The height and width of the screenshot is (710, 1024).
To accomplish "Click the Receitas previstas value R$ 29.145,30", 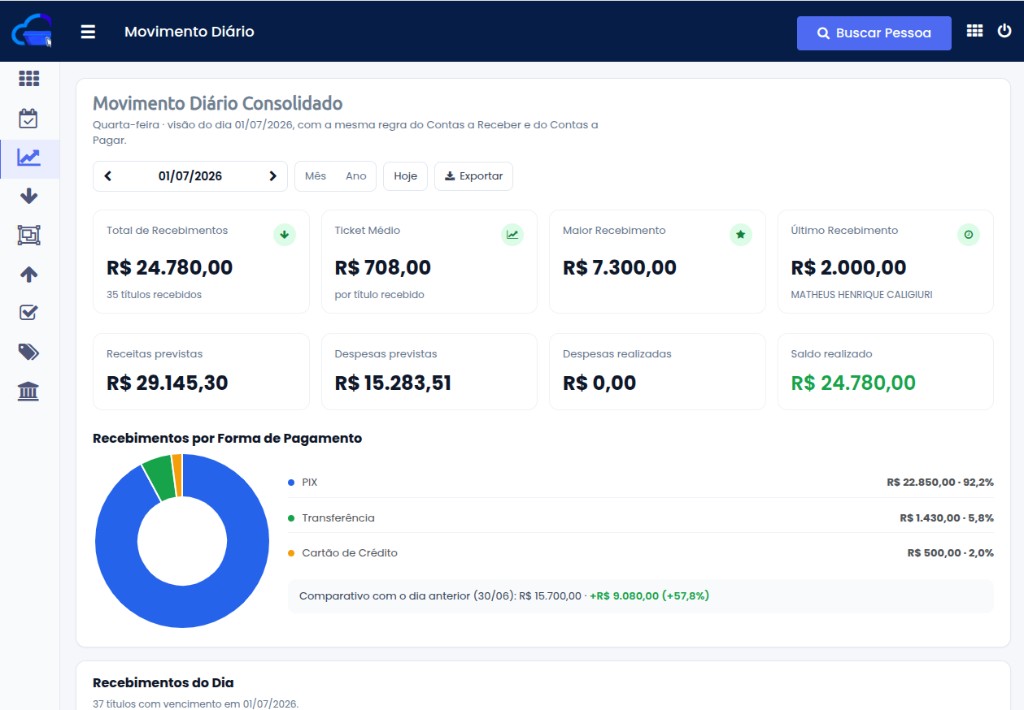I will (167, 383).
